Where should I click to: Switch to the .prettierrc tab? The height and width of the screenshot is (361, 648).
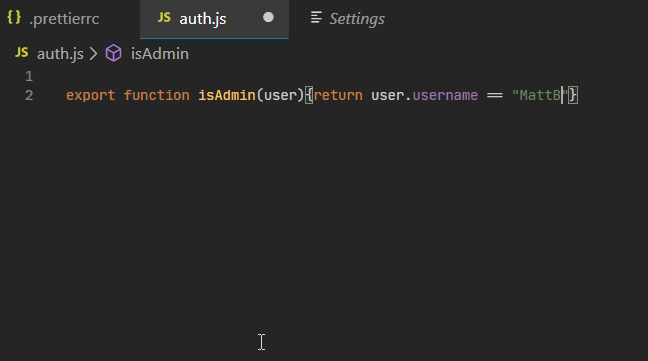click(x=54, y=19)
